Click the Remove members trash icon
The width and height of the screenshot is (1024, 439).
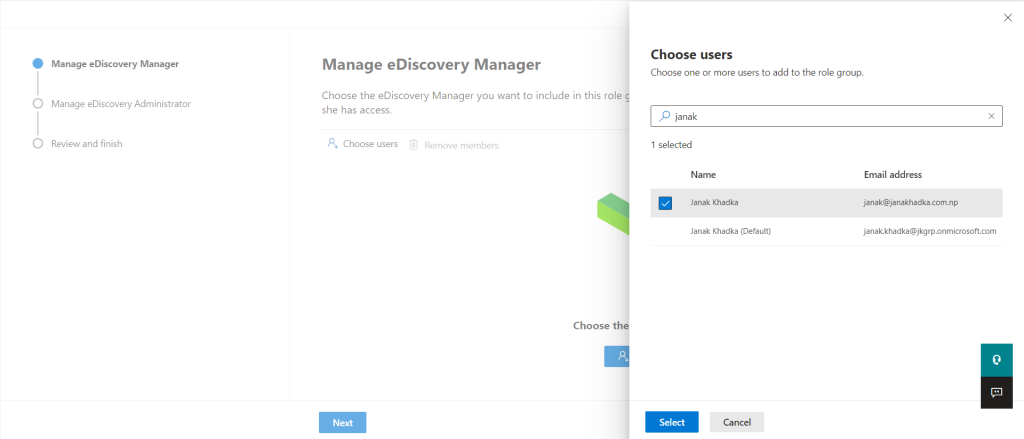tap(413, 145)
